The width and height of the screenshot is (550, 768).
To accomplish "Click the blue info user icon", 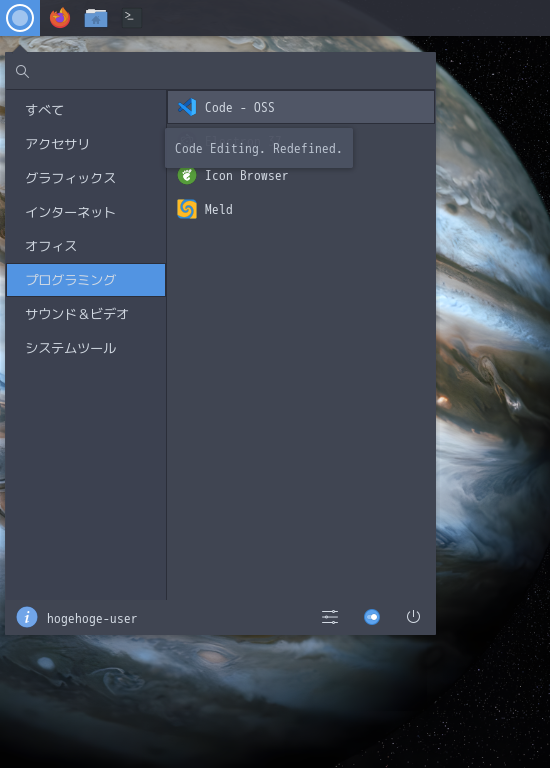I will 27,617.
